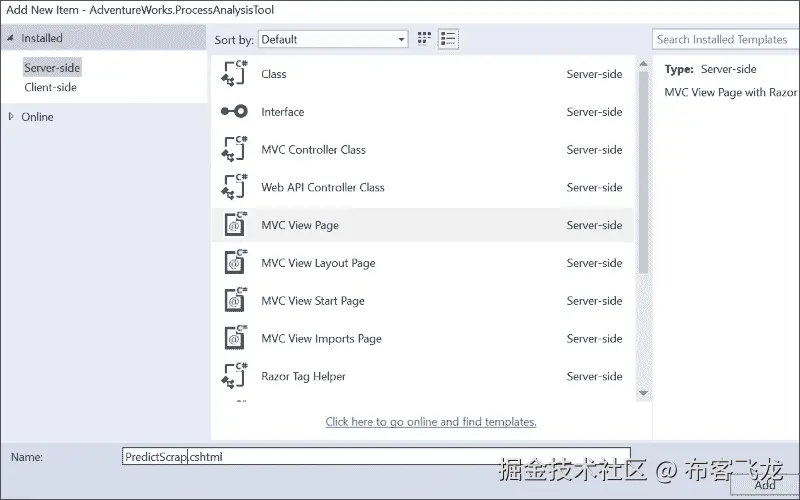Image resolution: width=800 pixels, height=500 pixels.
Task: Click the scrollbar down arrow in template list
Action: [x=643, y=393]
